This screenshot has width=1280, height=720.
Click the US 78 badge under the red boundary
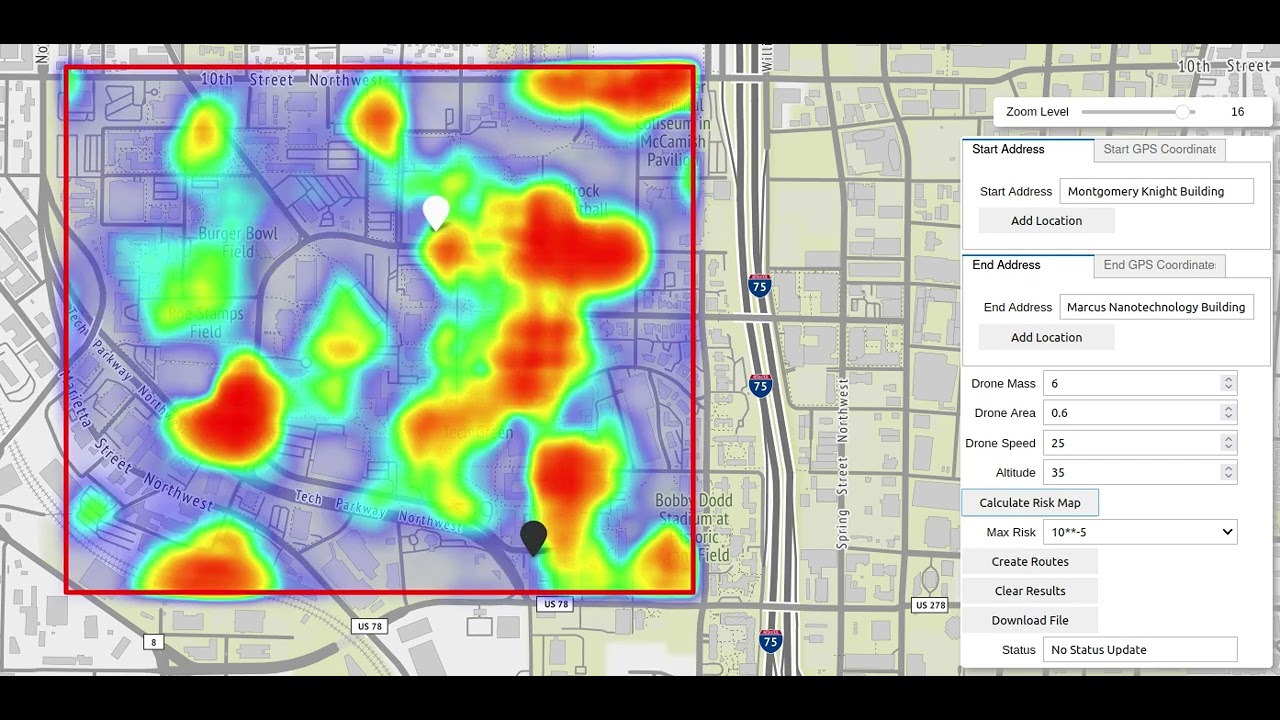click(554, 604)
